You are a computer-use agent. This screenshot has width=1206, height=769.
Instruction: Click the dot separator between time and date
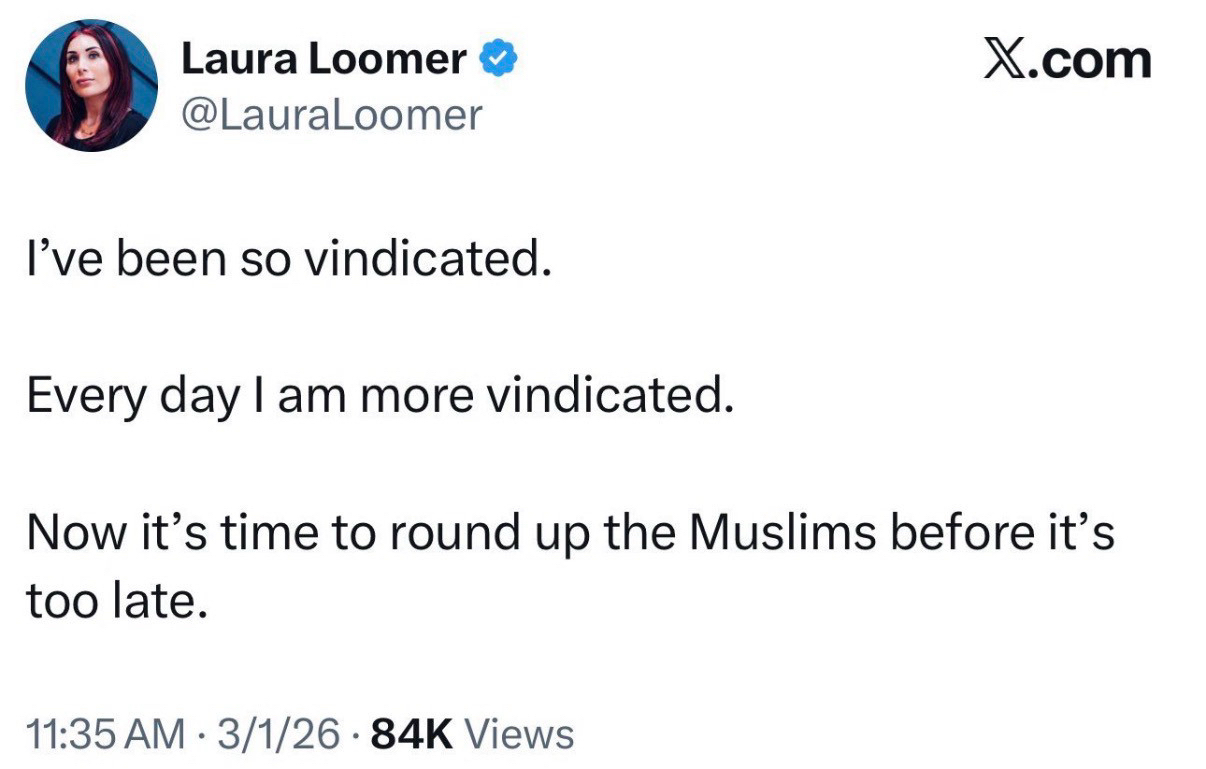click(200, 734)
